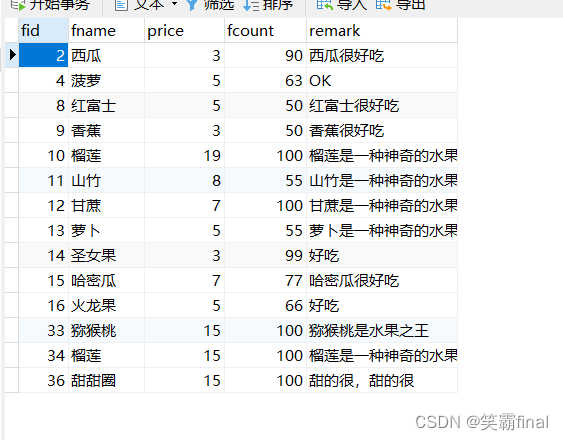
Task: Click the remark cell 甜的很，甜的很
Action: (x=382, y=380)
